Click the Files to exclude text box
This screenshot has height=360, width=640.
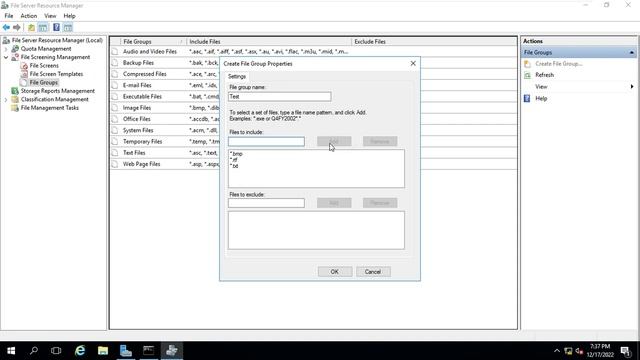click(x=266, y=203)
